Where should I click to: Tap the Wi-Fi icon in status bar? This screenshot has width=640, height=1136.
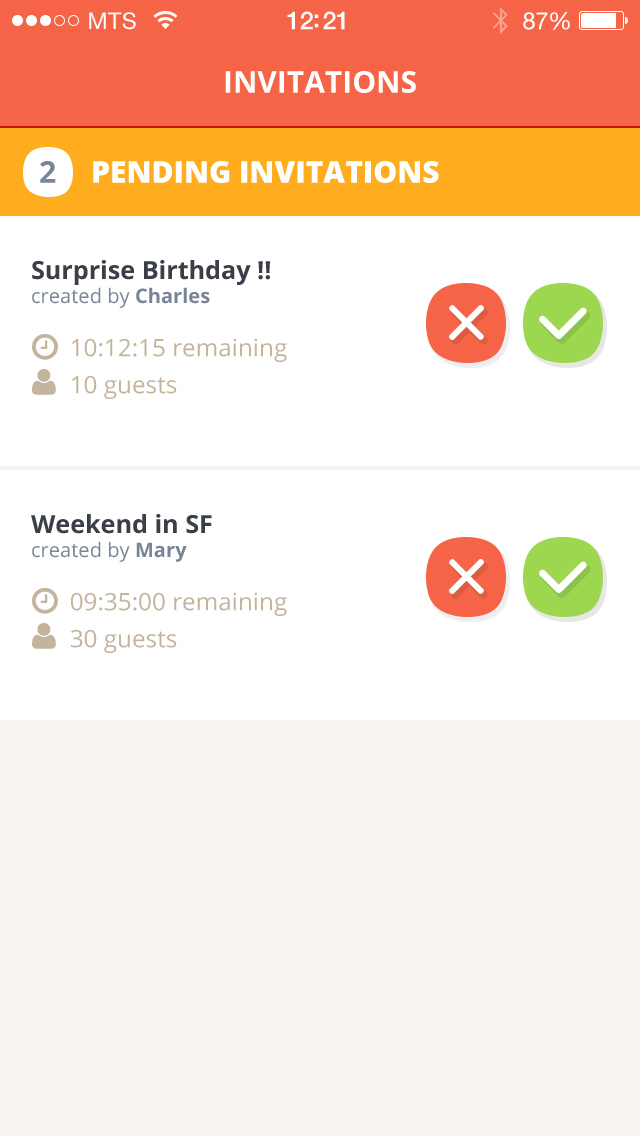(166, 21)
